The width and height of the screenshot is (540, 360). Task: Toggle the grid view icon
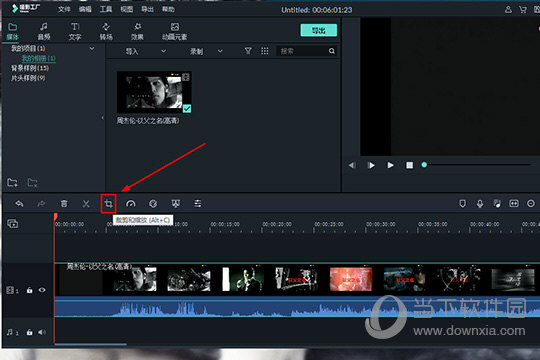[x=264, y=51]
